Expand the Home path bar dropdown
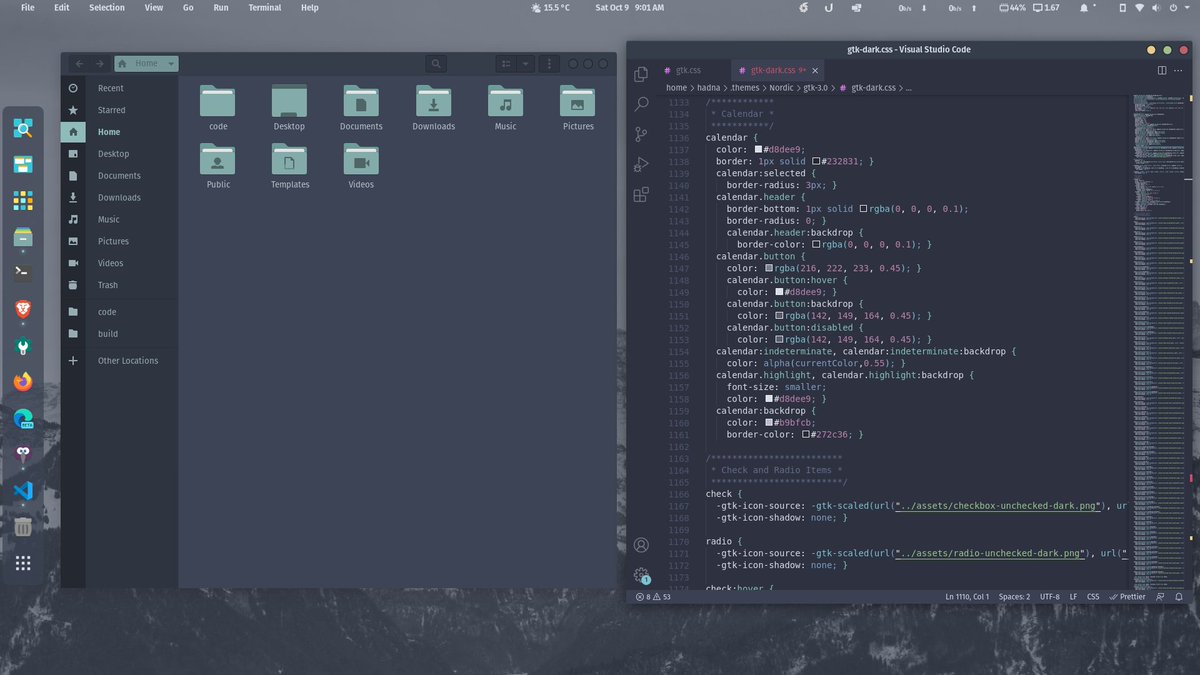The height and width of the screenshot is (675, 1200). pos(172,64)
